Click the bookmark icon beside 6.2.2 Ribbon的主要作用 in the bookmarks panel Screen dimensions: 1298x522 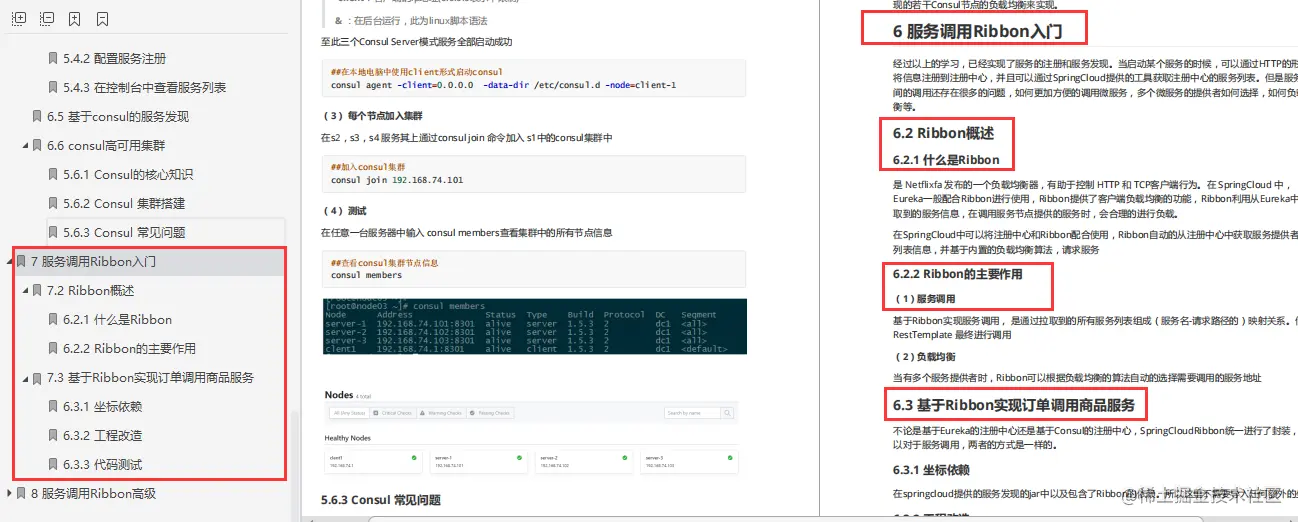tap(53, 348)
